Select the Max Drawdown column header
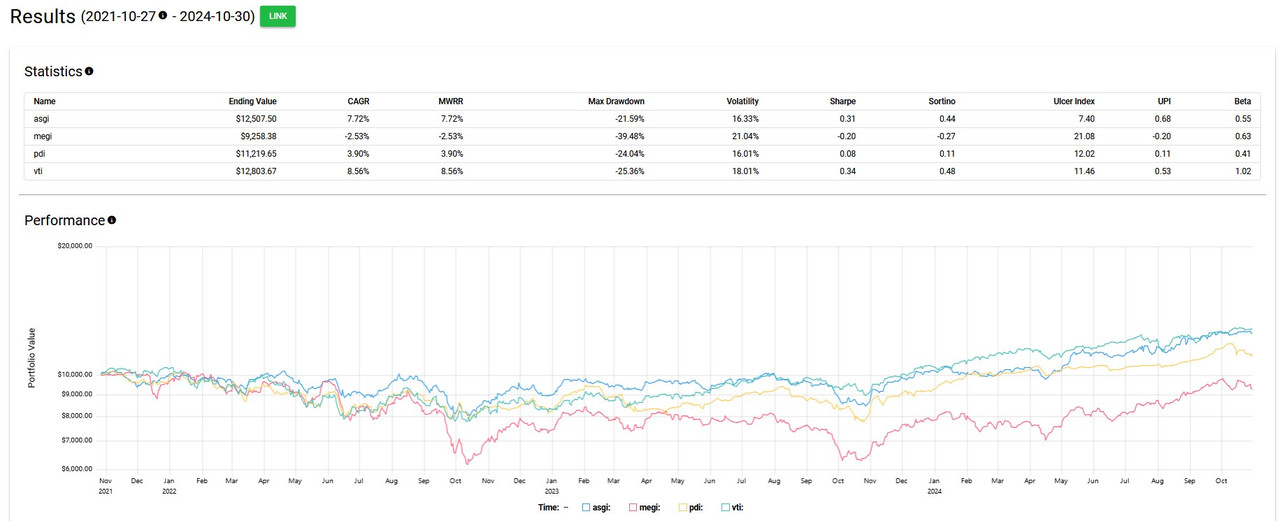Viewport: 1280px width, 521px height. (616, 101)
